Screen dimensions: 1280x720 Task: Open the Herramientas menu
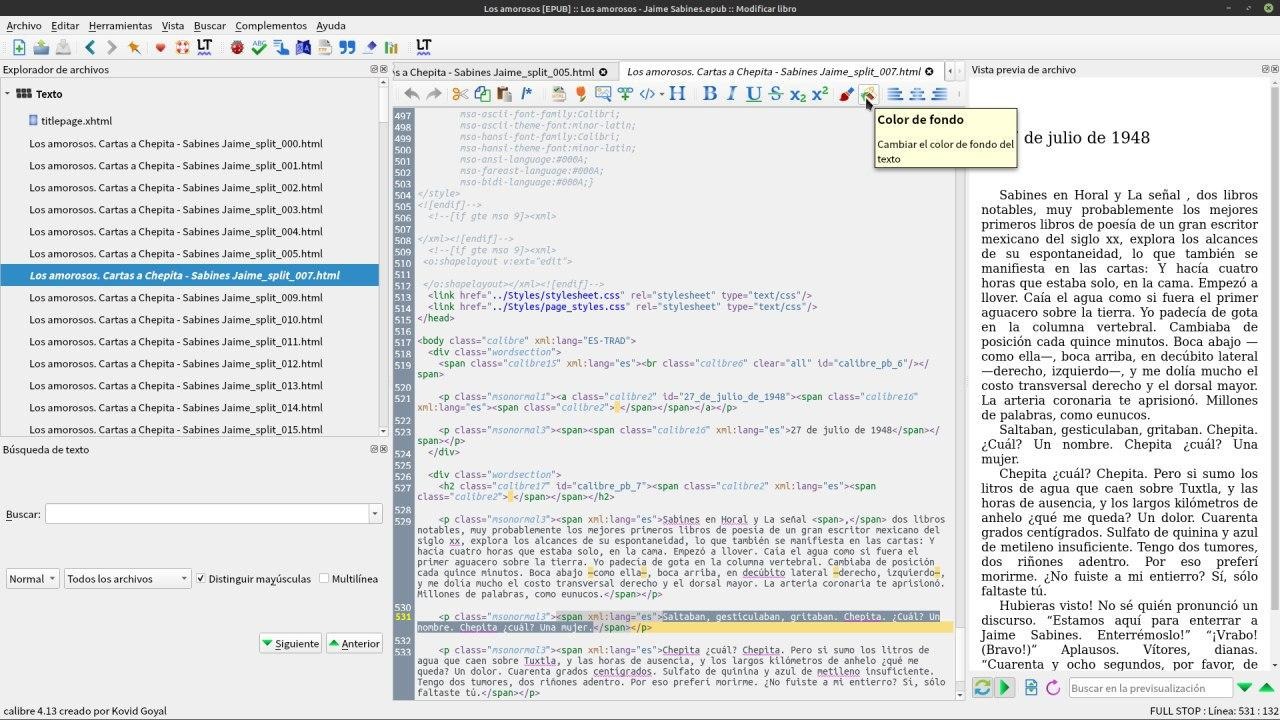point(120,26)
